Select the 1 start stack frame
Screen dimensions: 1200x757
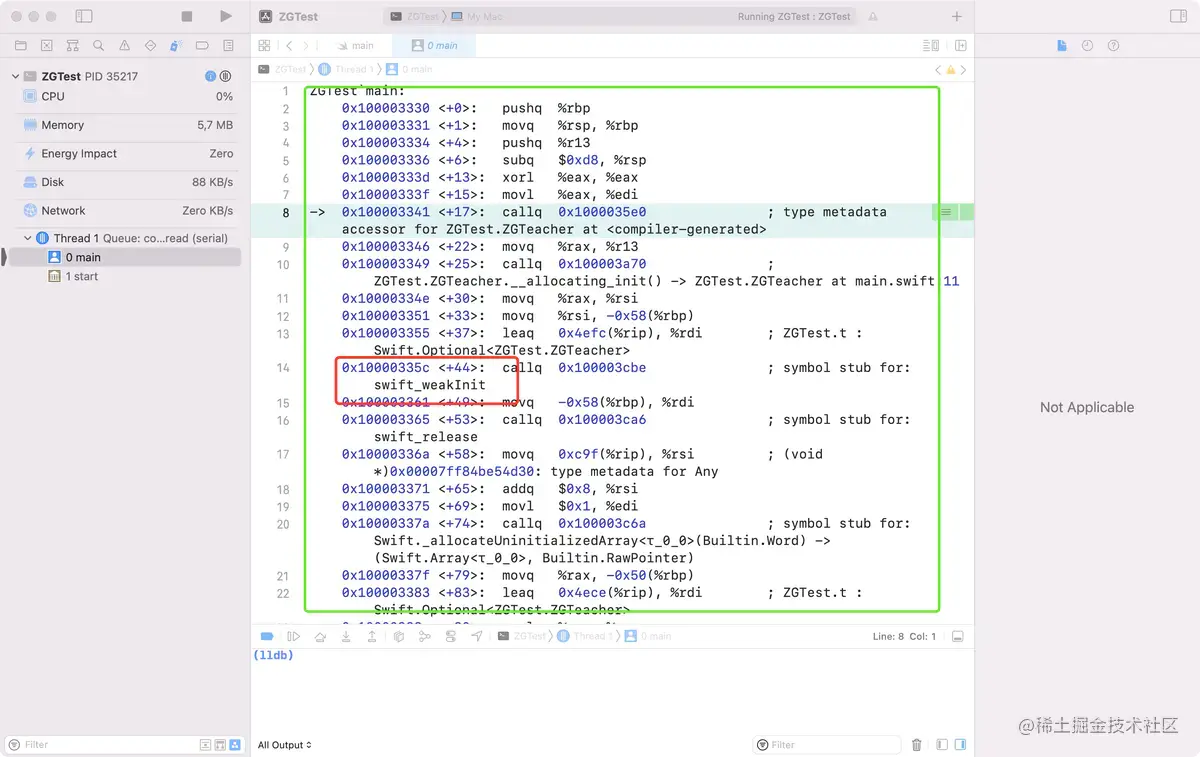(125, 276)
